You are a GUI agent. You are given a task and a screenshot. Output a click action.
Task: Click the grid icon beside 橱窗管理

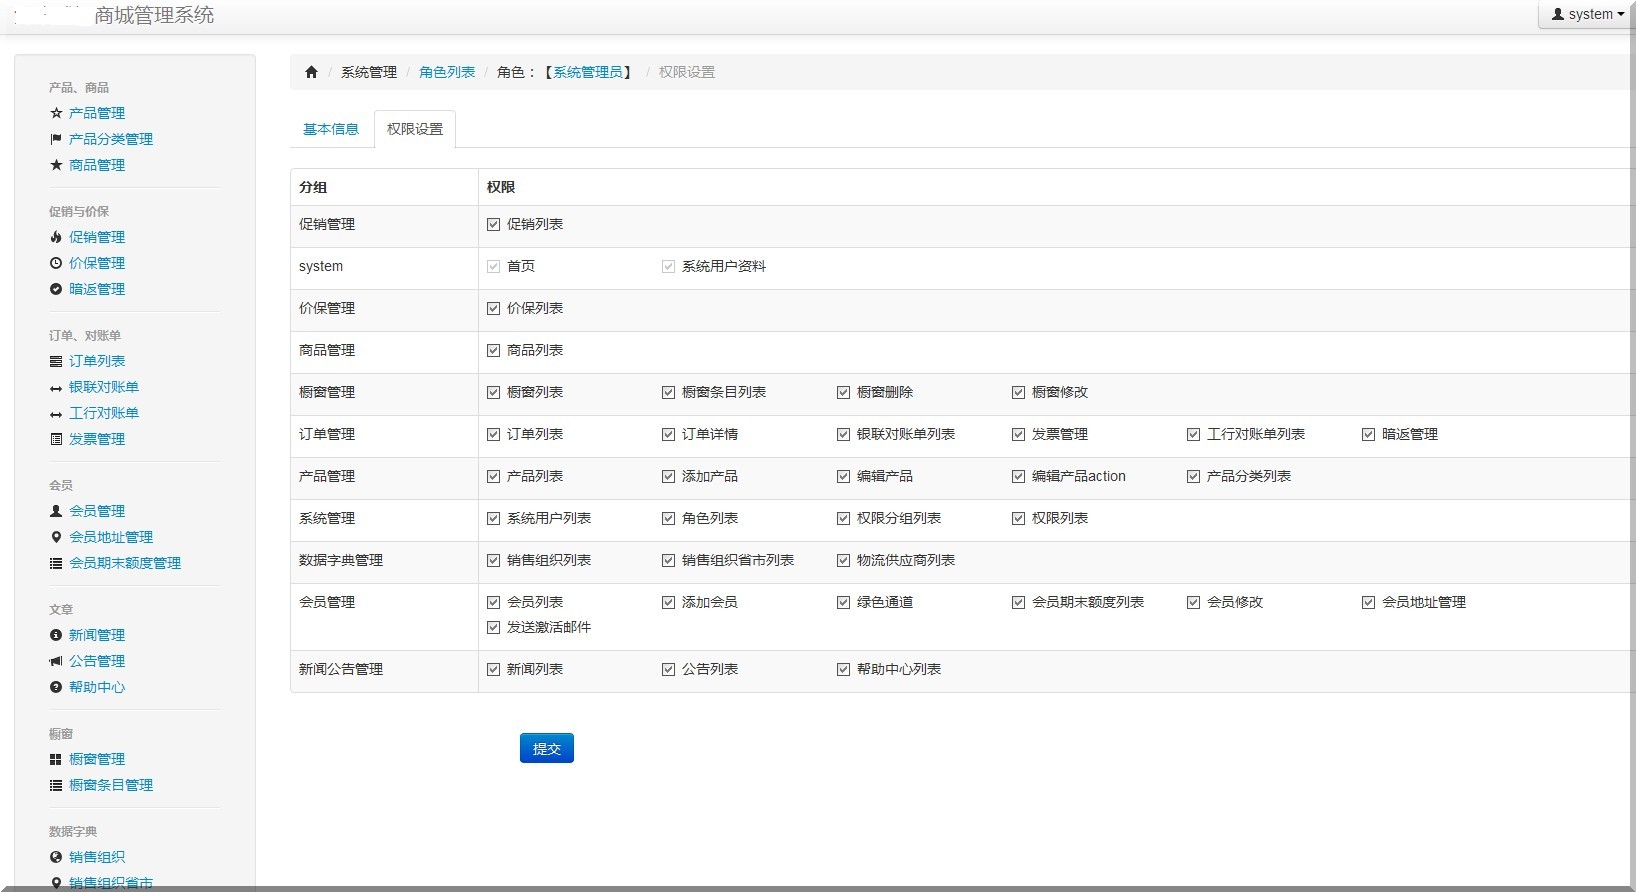pos(56,759)
